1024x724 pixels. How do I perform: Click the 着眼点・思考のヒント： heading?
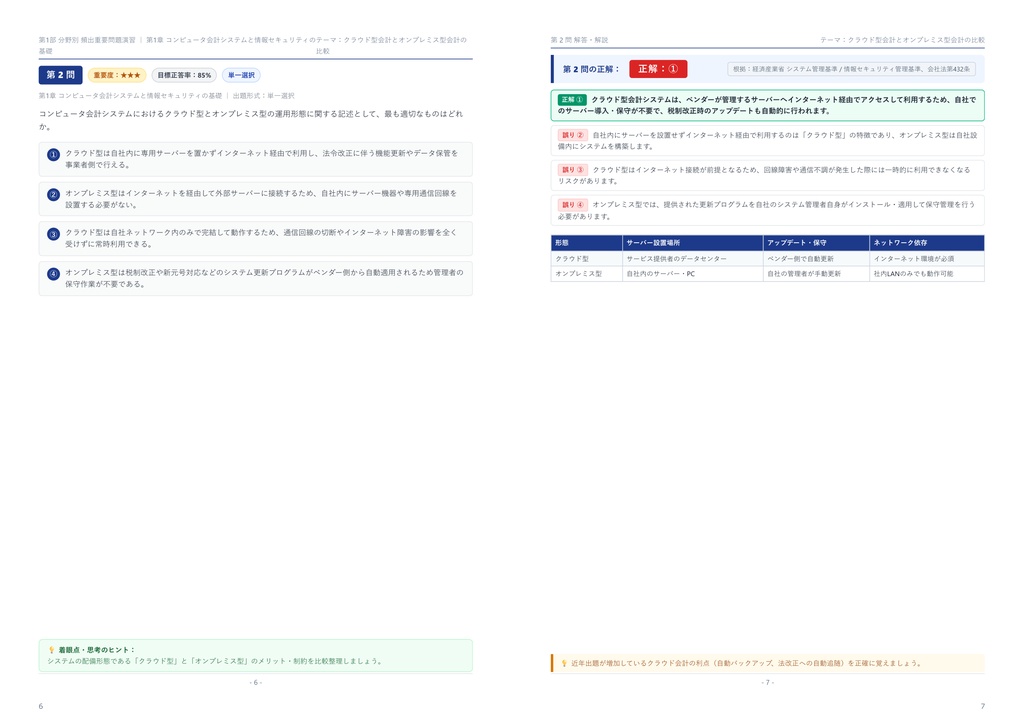pos(97,650)
